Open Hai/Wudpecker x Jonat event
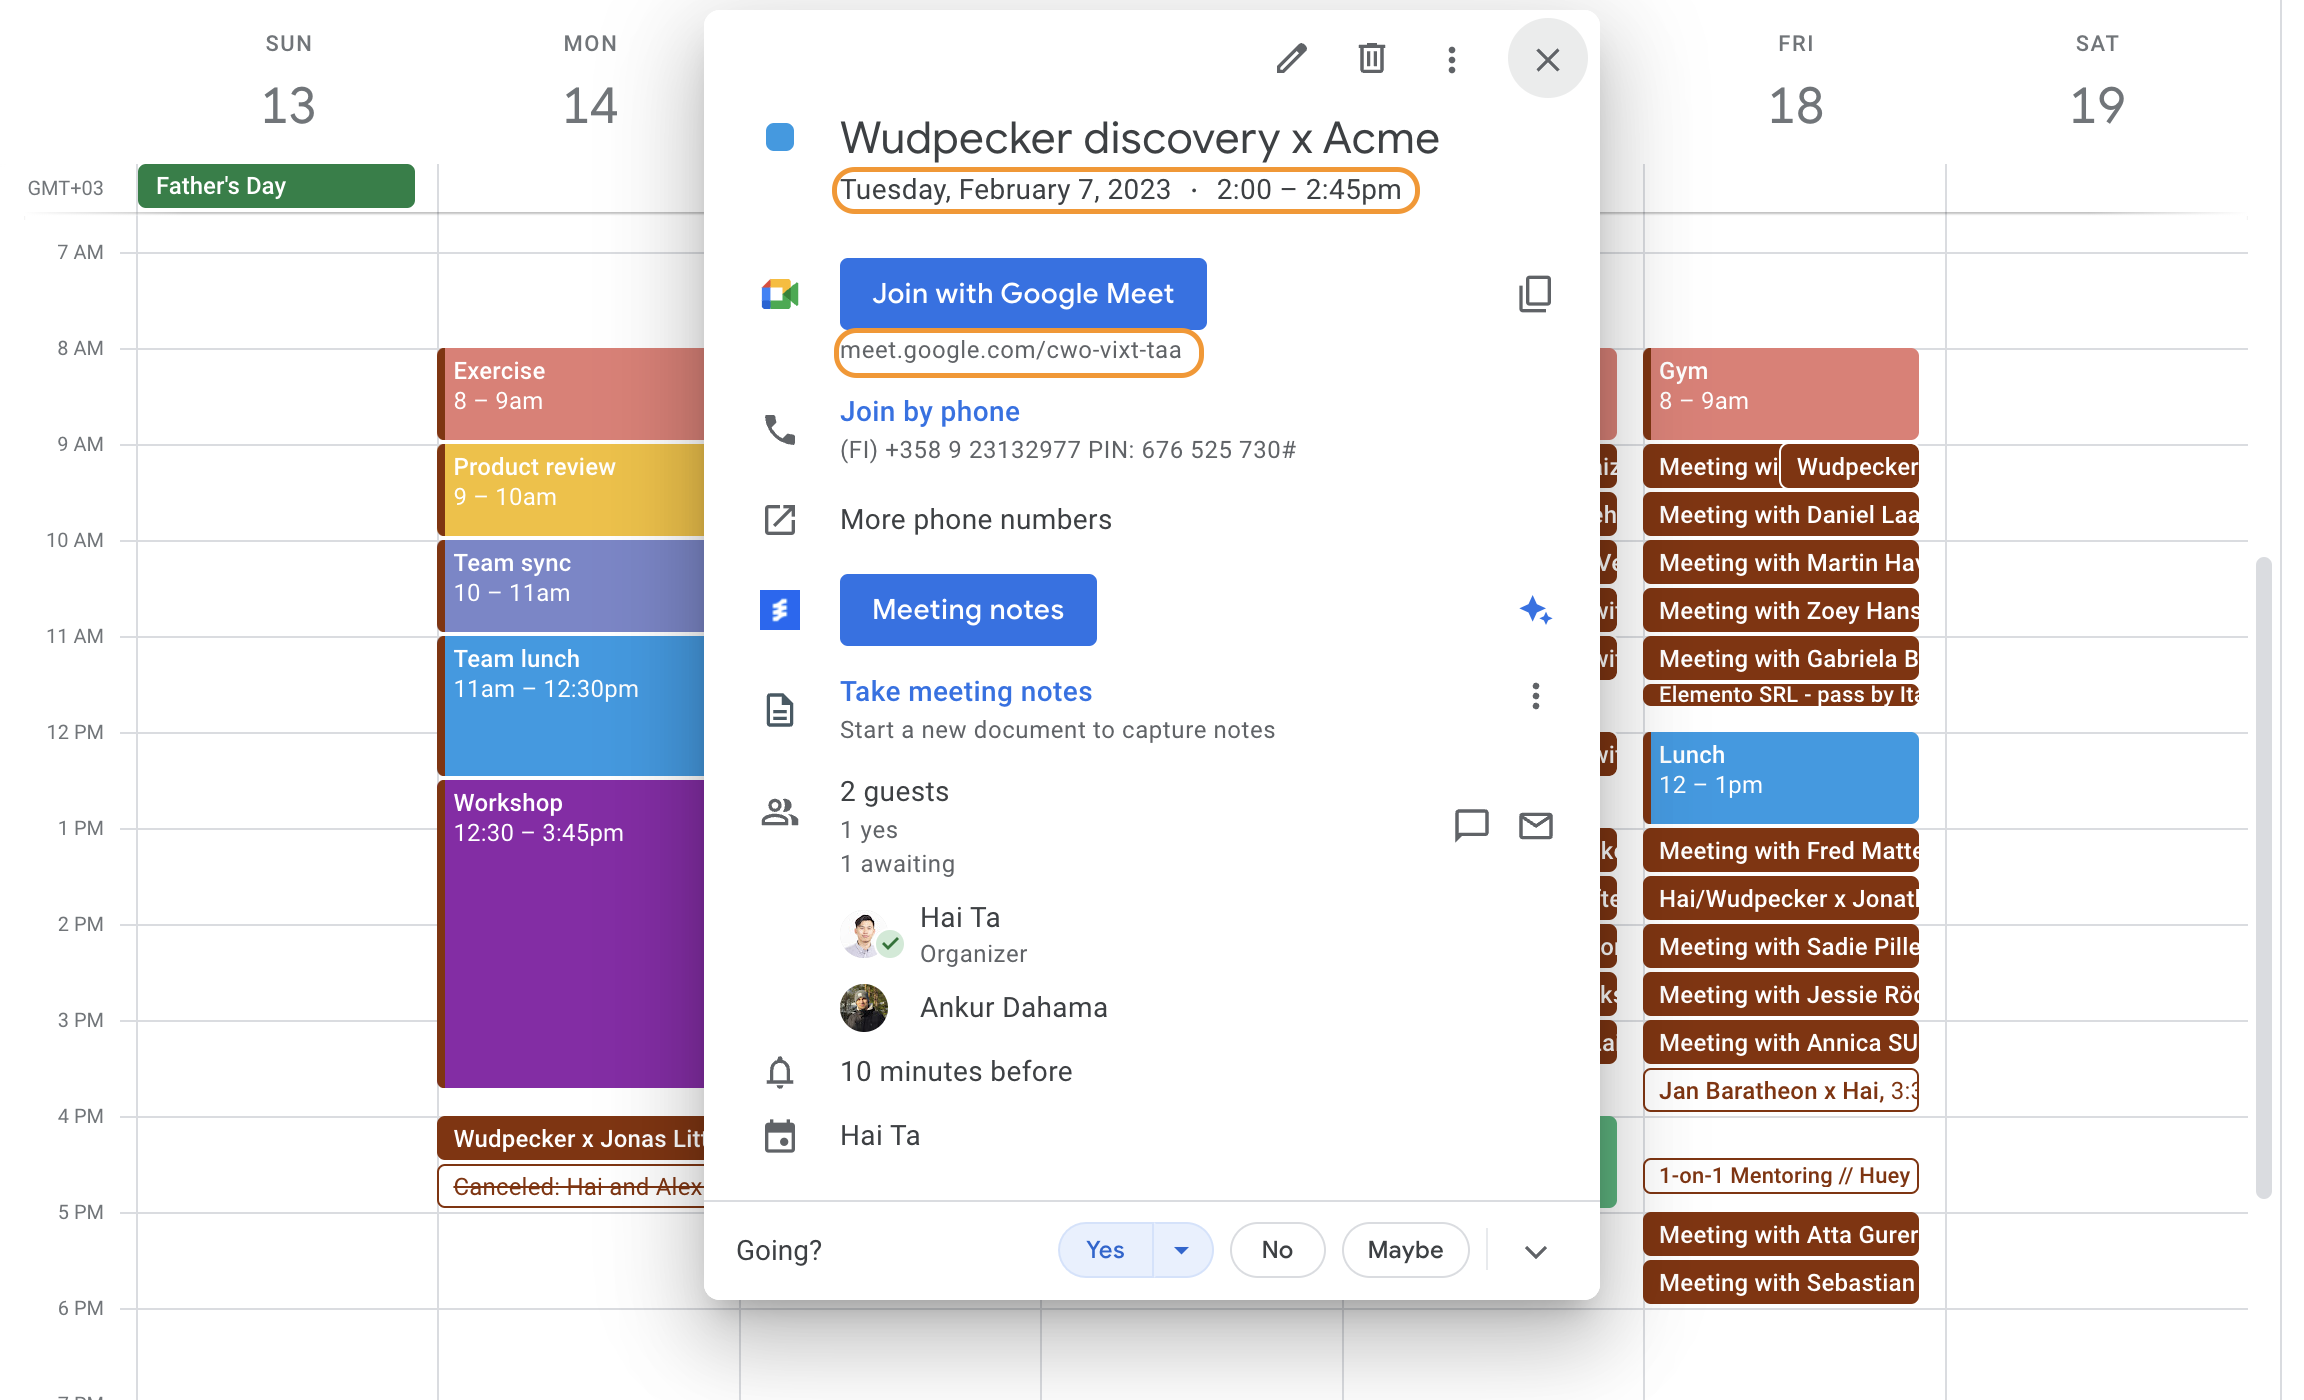Viewport: 2304px width, 1400px height. coord(1781,899)
